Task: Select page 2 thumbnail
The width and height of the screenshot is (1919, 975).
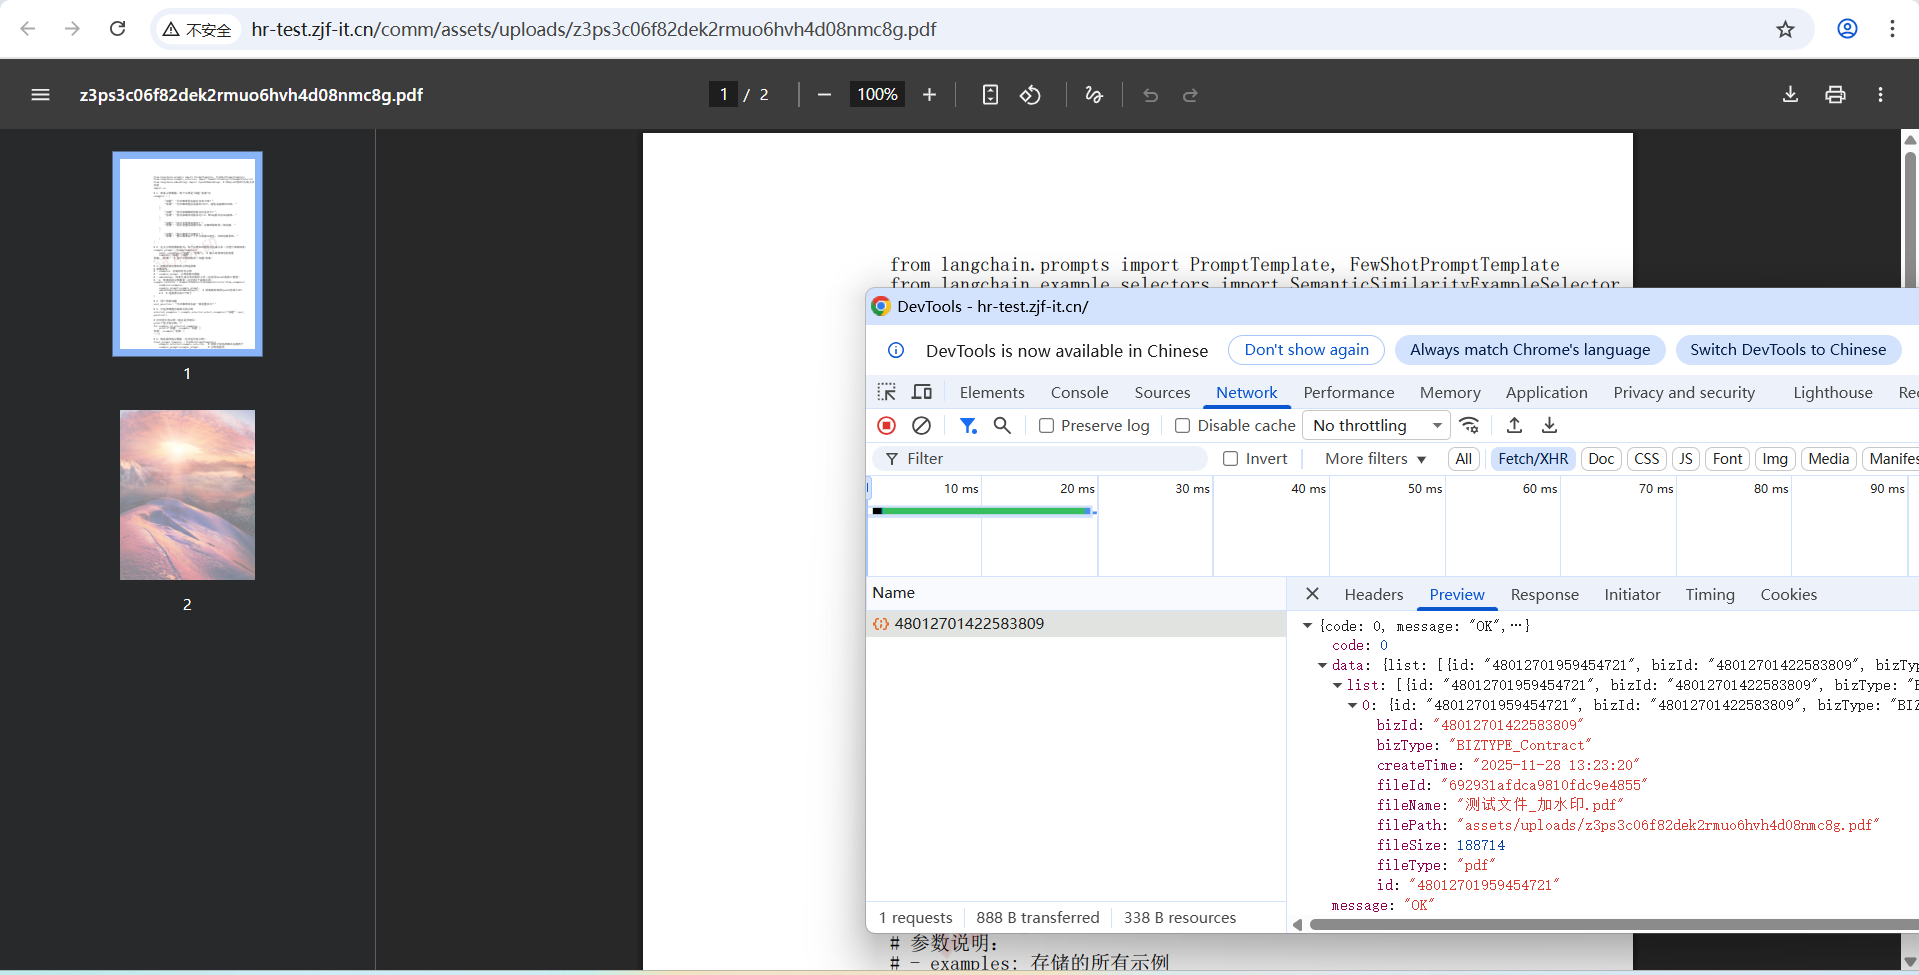Action: tap(187, 495)
